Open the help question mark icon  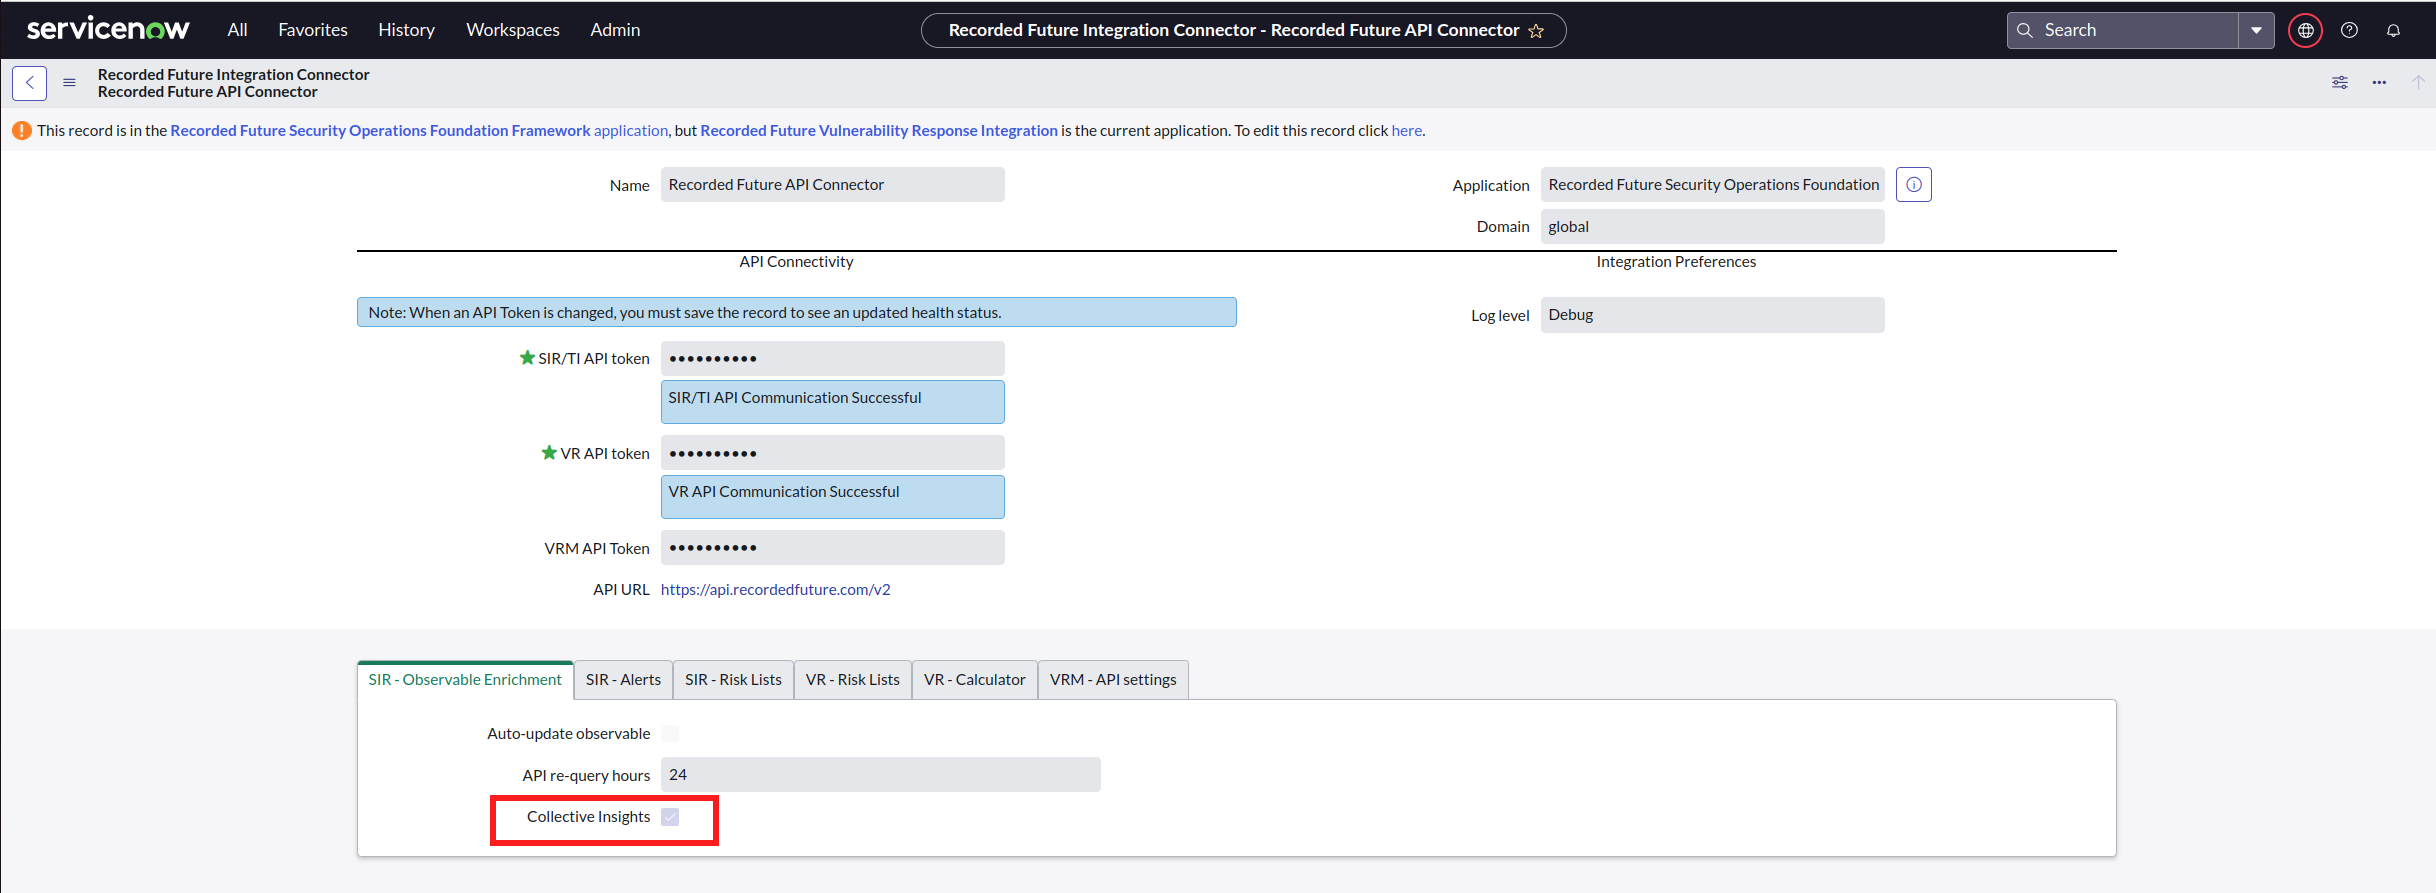(x=2349, y=31)
